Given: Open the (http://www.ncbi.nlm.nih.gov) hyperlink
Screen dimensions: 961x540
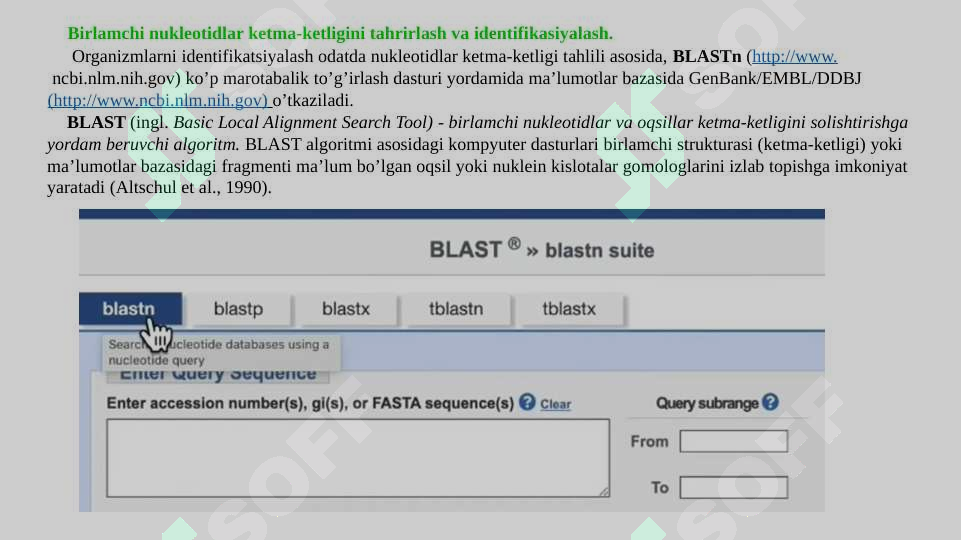Looking at the screenshot, I should point(158,100).
